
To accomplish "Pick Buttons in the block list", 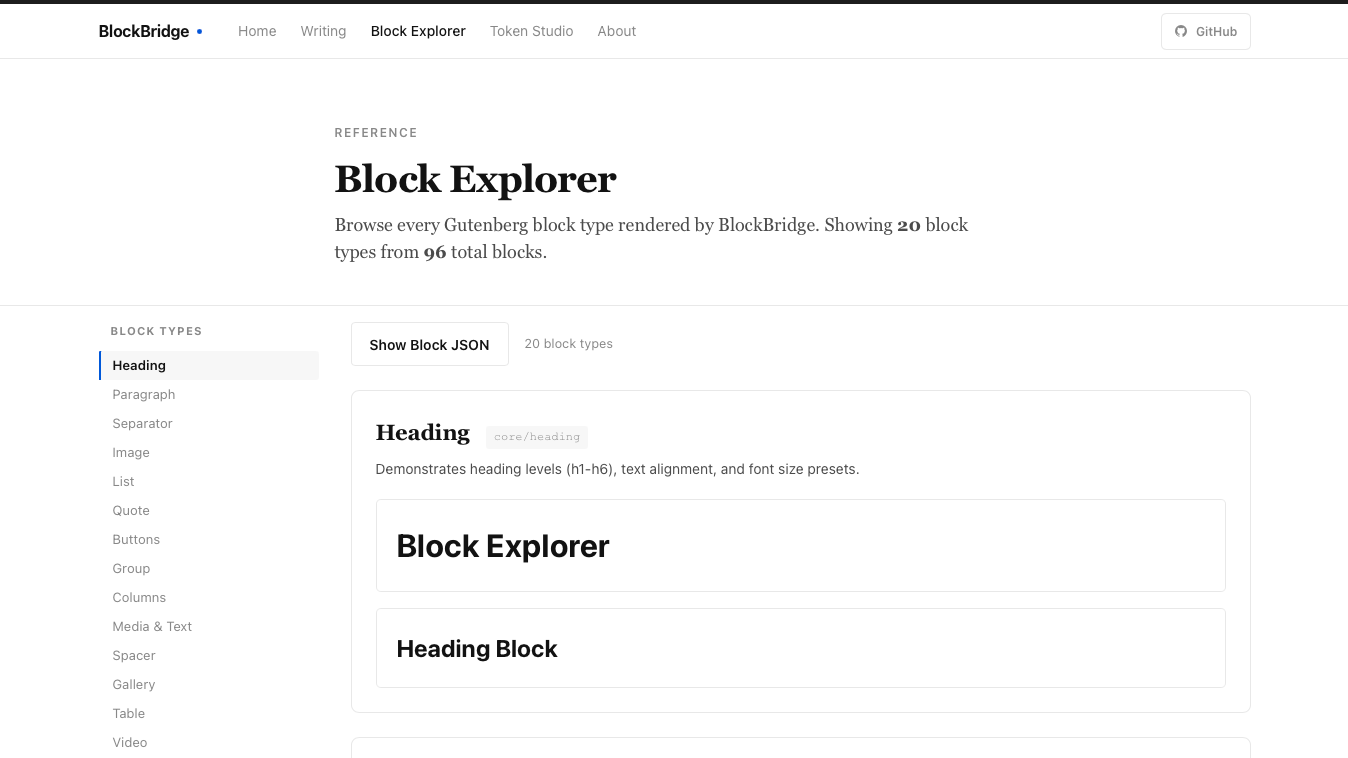I will point(136,539).
